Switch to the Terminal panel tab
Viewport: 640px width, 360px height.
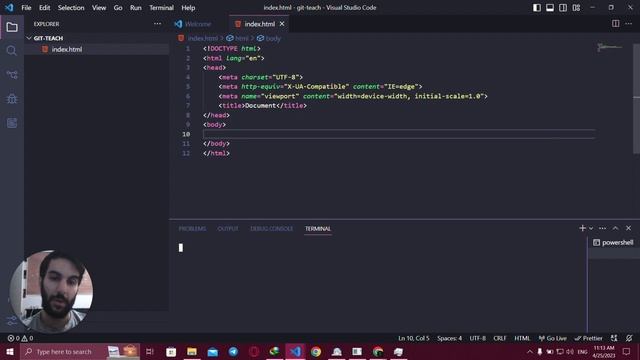(318, 229)
